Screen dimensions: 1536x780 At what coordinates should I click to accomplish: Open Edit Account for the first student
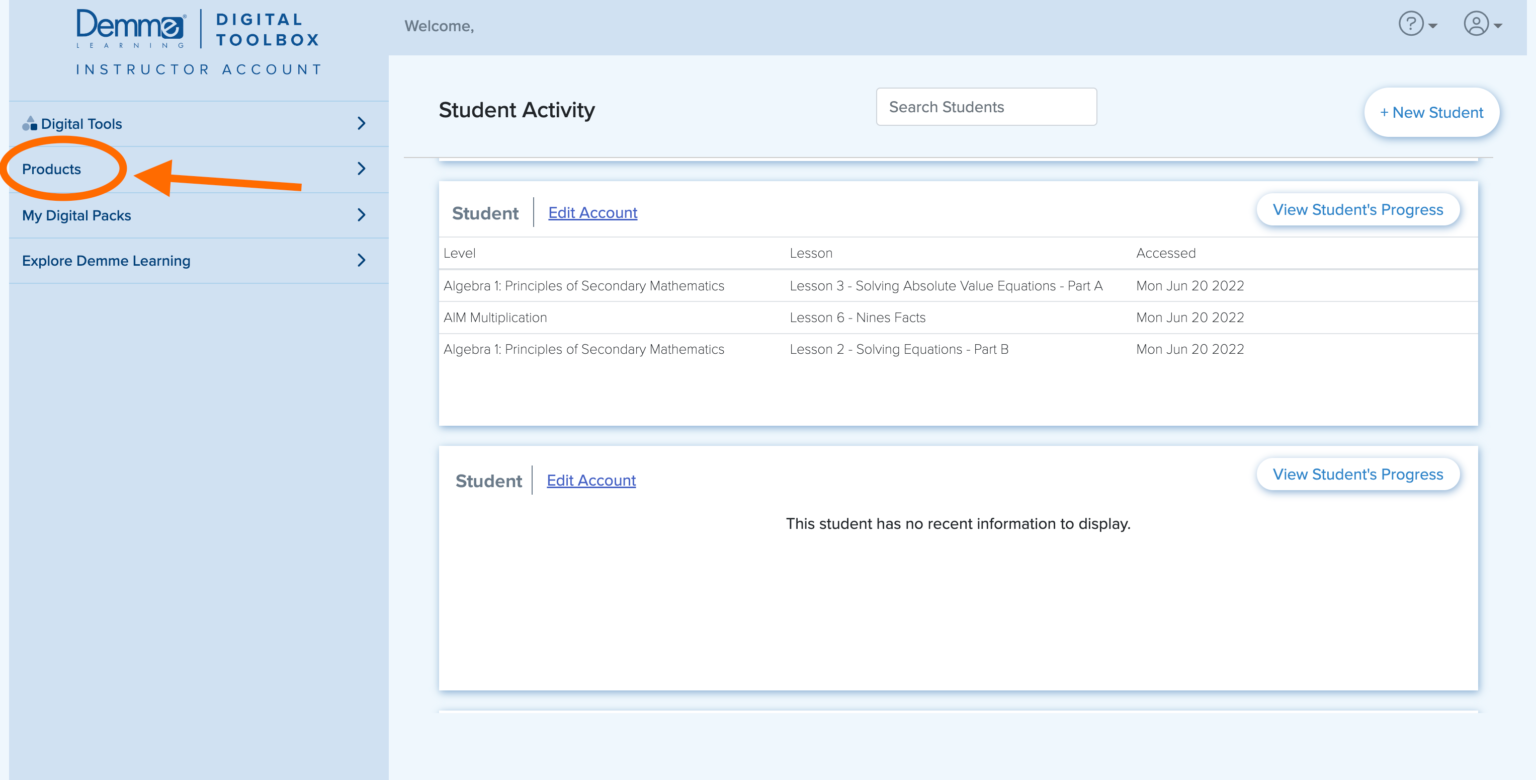coord(592,212)
